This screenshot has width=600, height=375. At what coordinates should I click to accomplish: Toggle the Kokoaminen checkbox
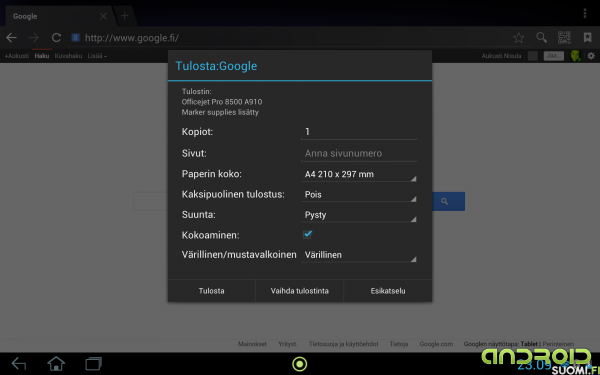tap(307, 234)
